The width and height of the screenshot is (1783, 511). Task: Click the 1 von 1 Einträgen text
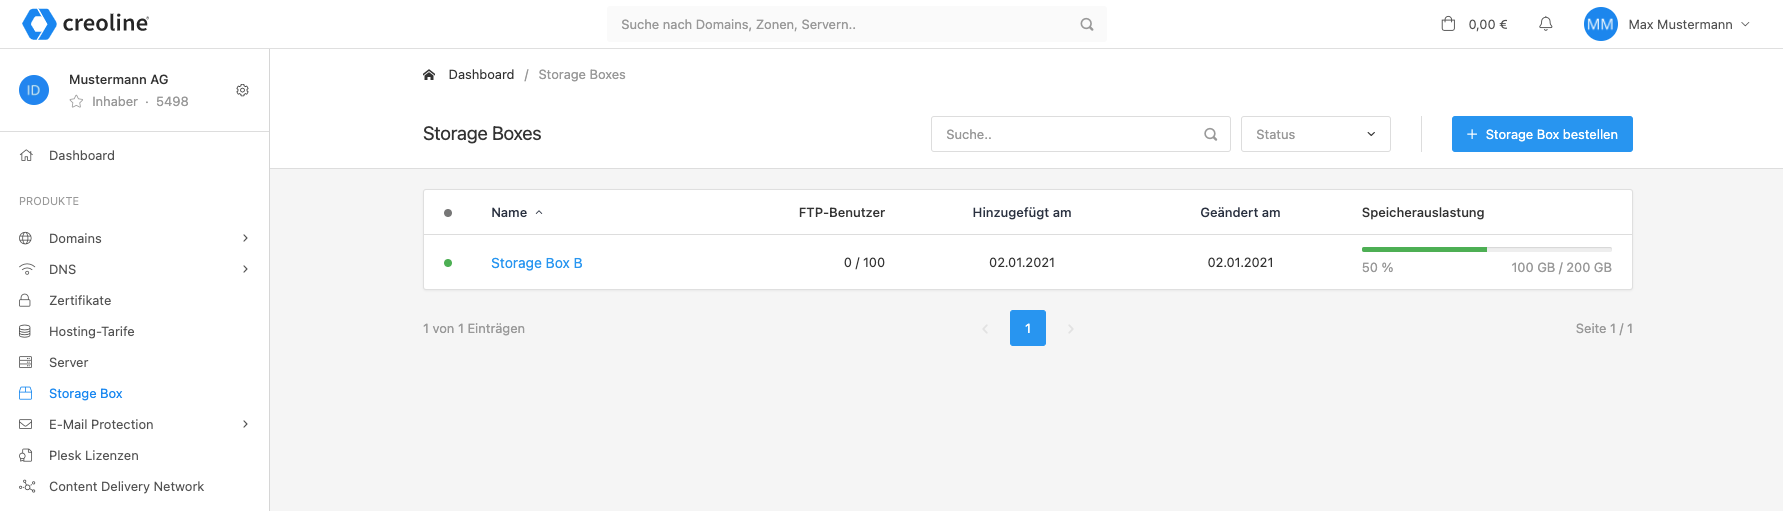(474, 328)
